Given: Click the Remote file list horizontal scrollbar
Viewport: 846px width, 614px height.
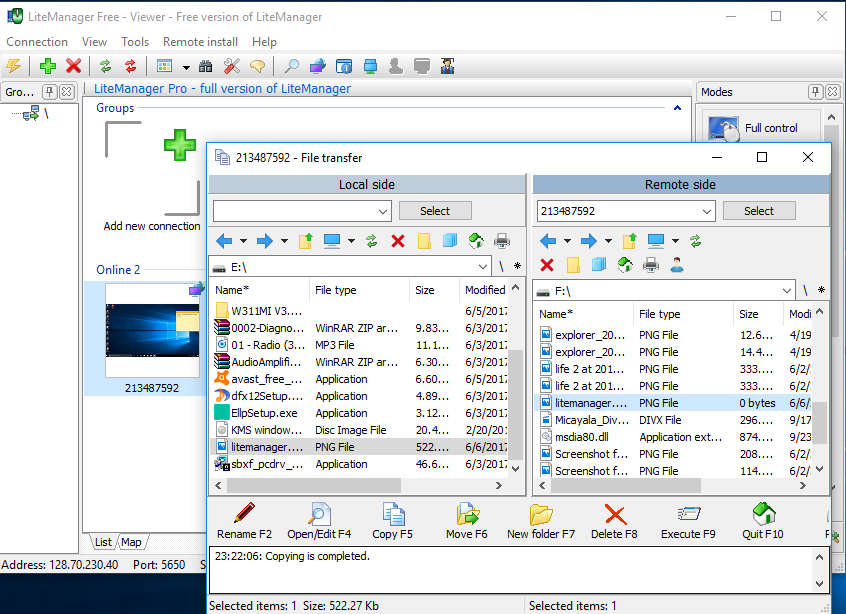Looking at the screenshot, I should point(672,486).
